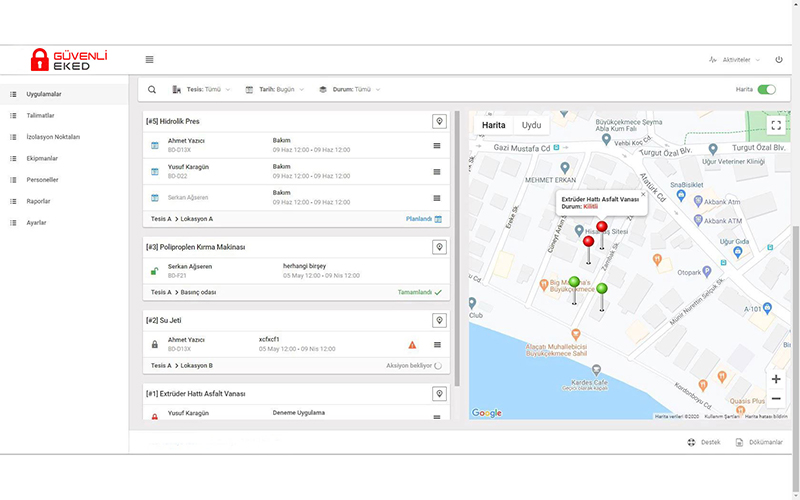
Task: Open the Tesis filter dropdown
Action: pos(202,90)
